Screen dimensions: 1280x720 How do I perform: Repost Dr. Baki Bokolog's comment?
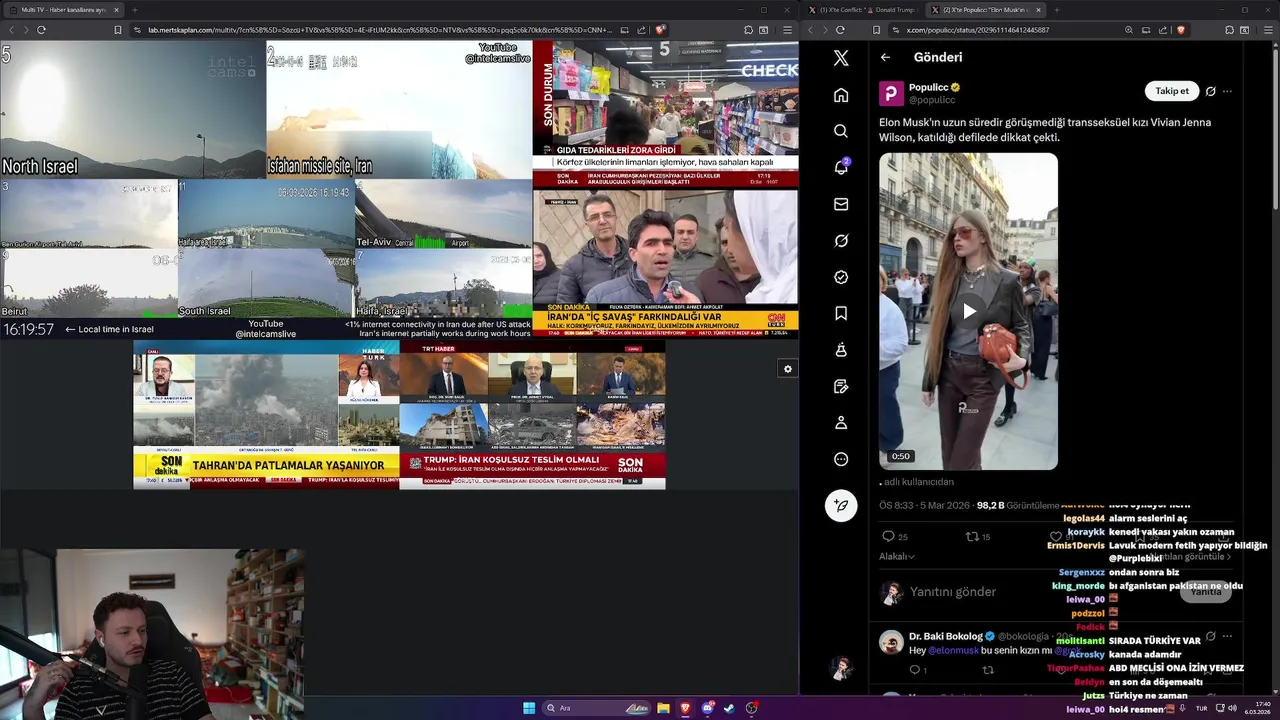[x=988, y=670]
